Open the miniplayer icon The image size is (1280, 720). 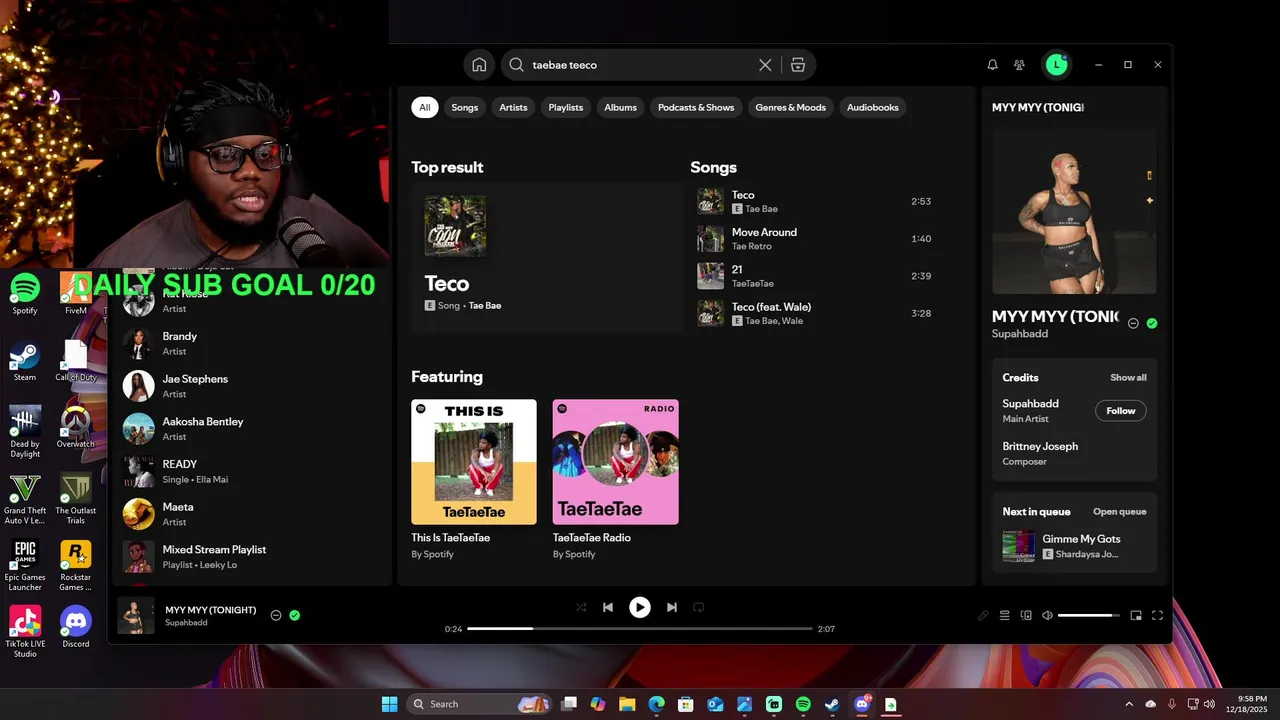click(1136, 615)
